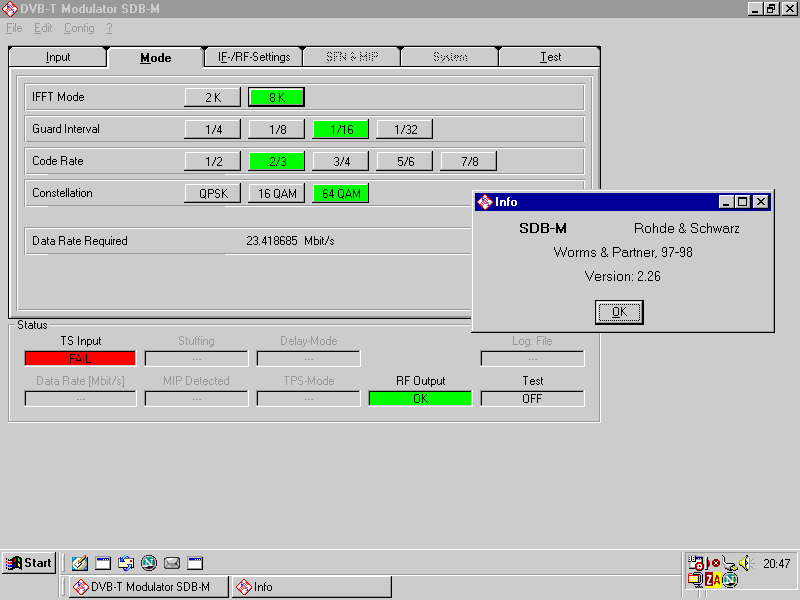Click the Log. File status field
Viewport: 800px width, 600px height.
point(533,359)
